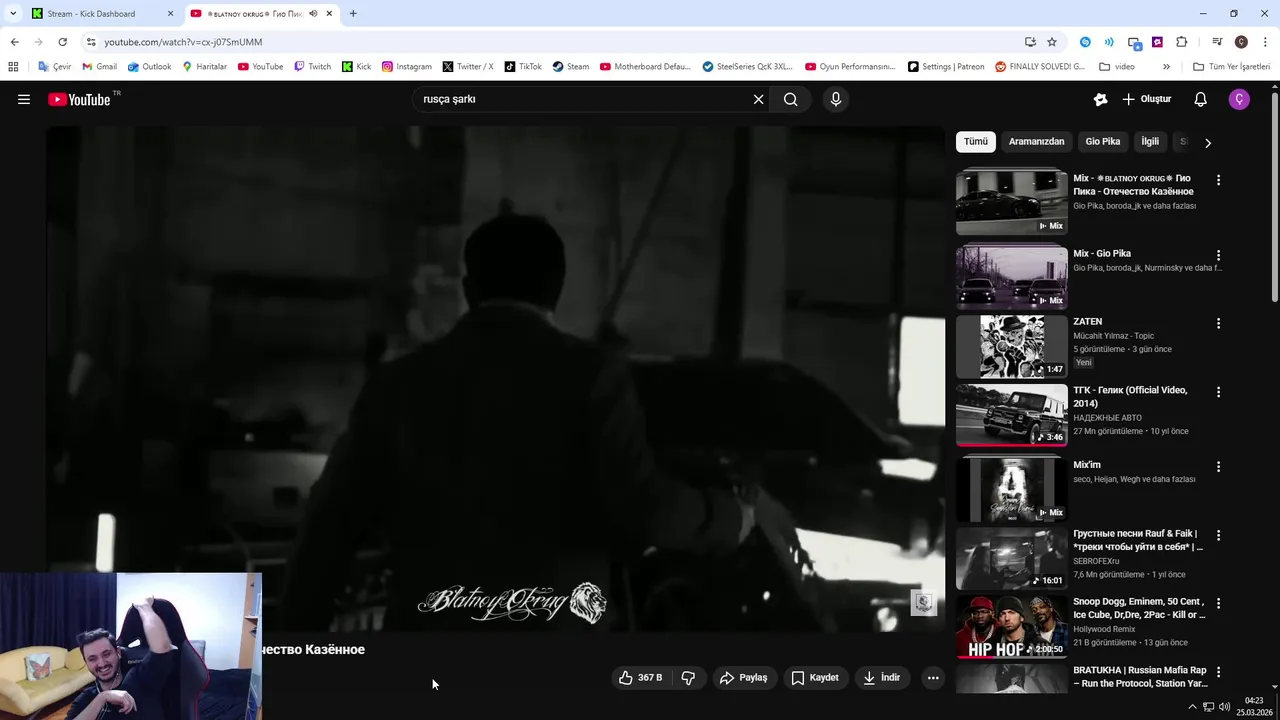Open the Twitch bookmark
This screenshot has height=720, width=1280.
[312, 67]
